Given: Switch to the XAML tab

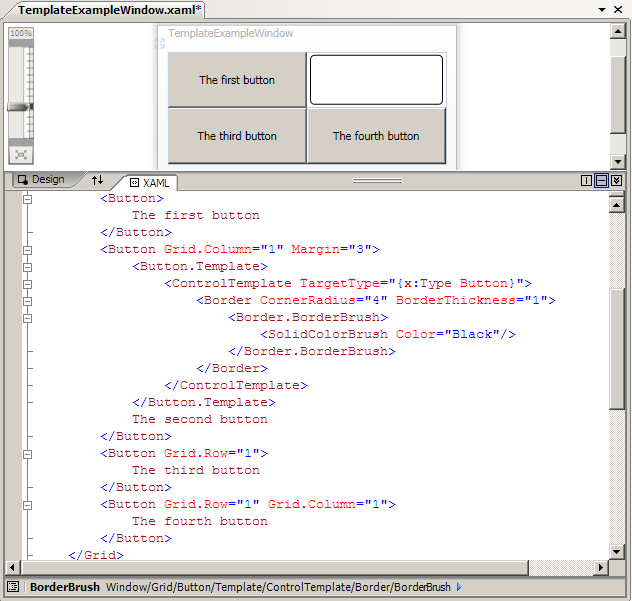Looking at the screenshot, I should tap(150, 183).
